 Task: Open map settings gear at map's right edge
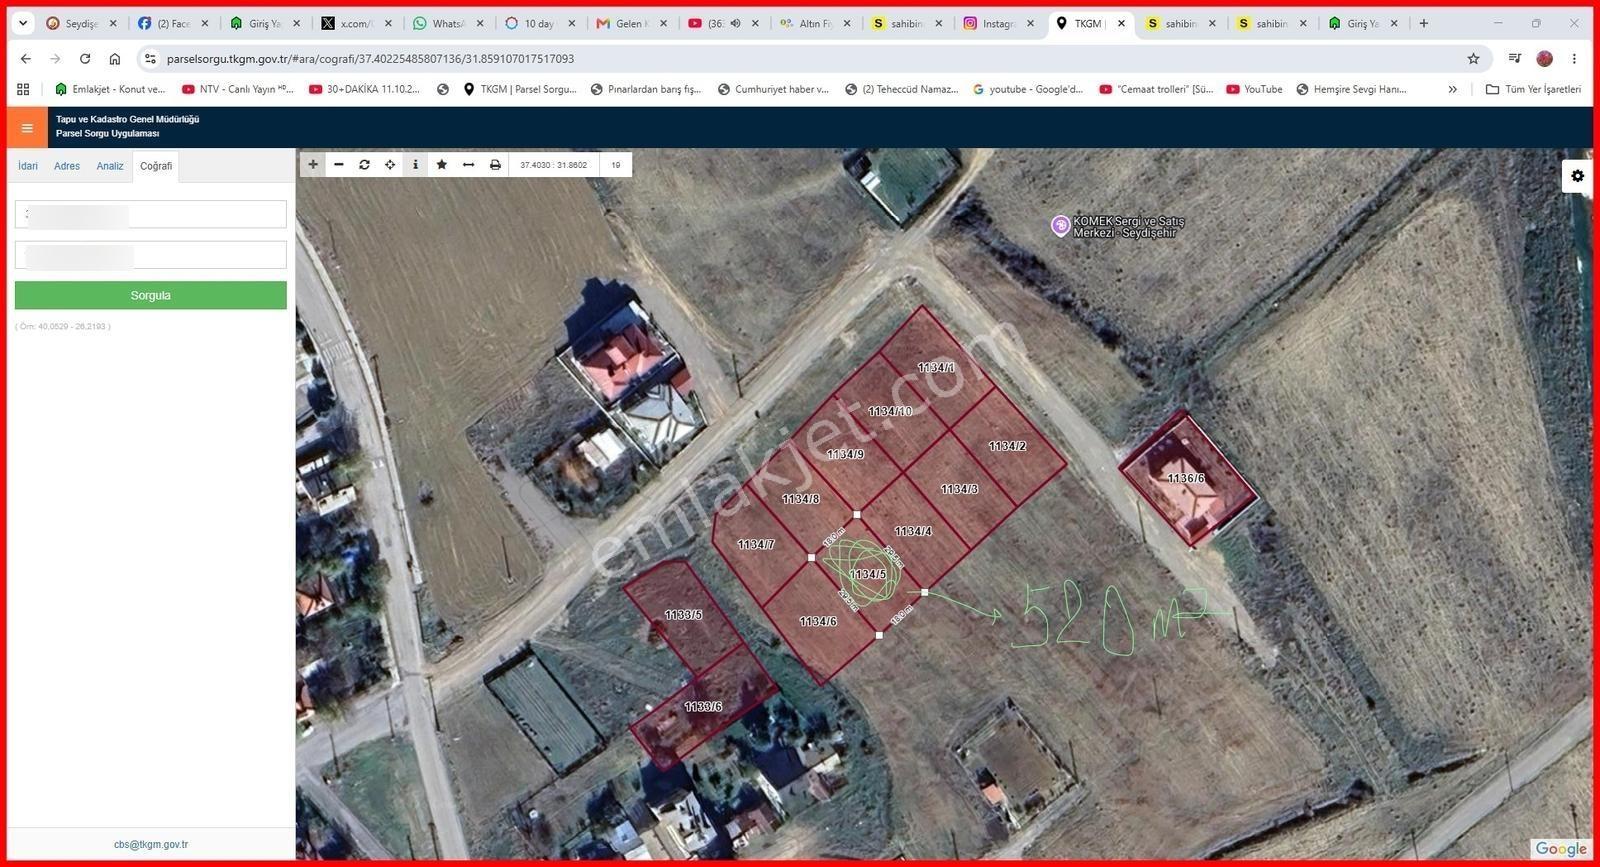point(1577,176)
